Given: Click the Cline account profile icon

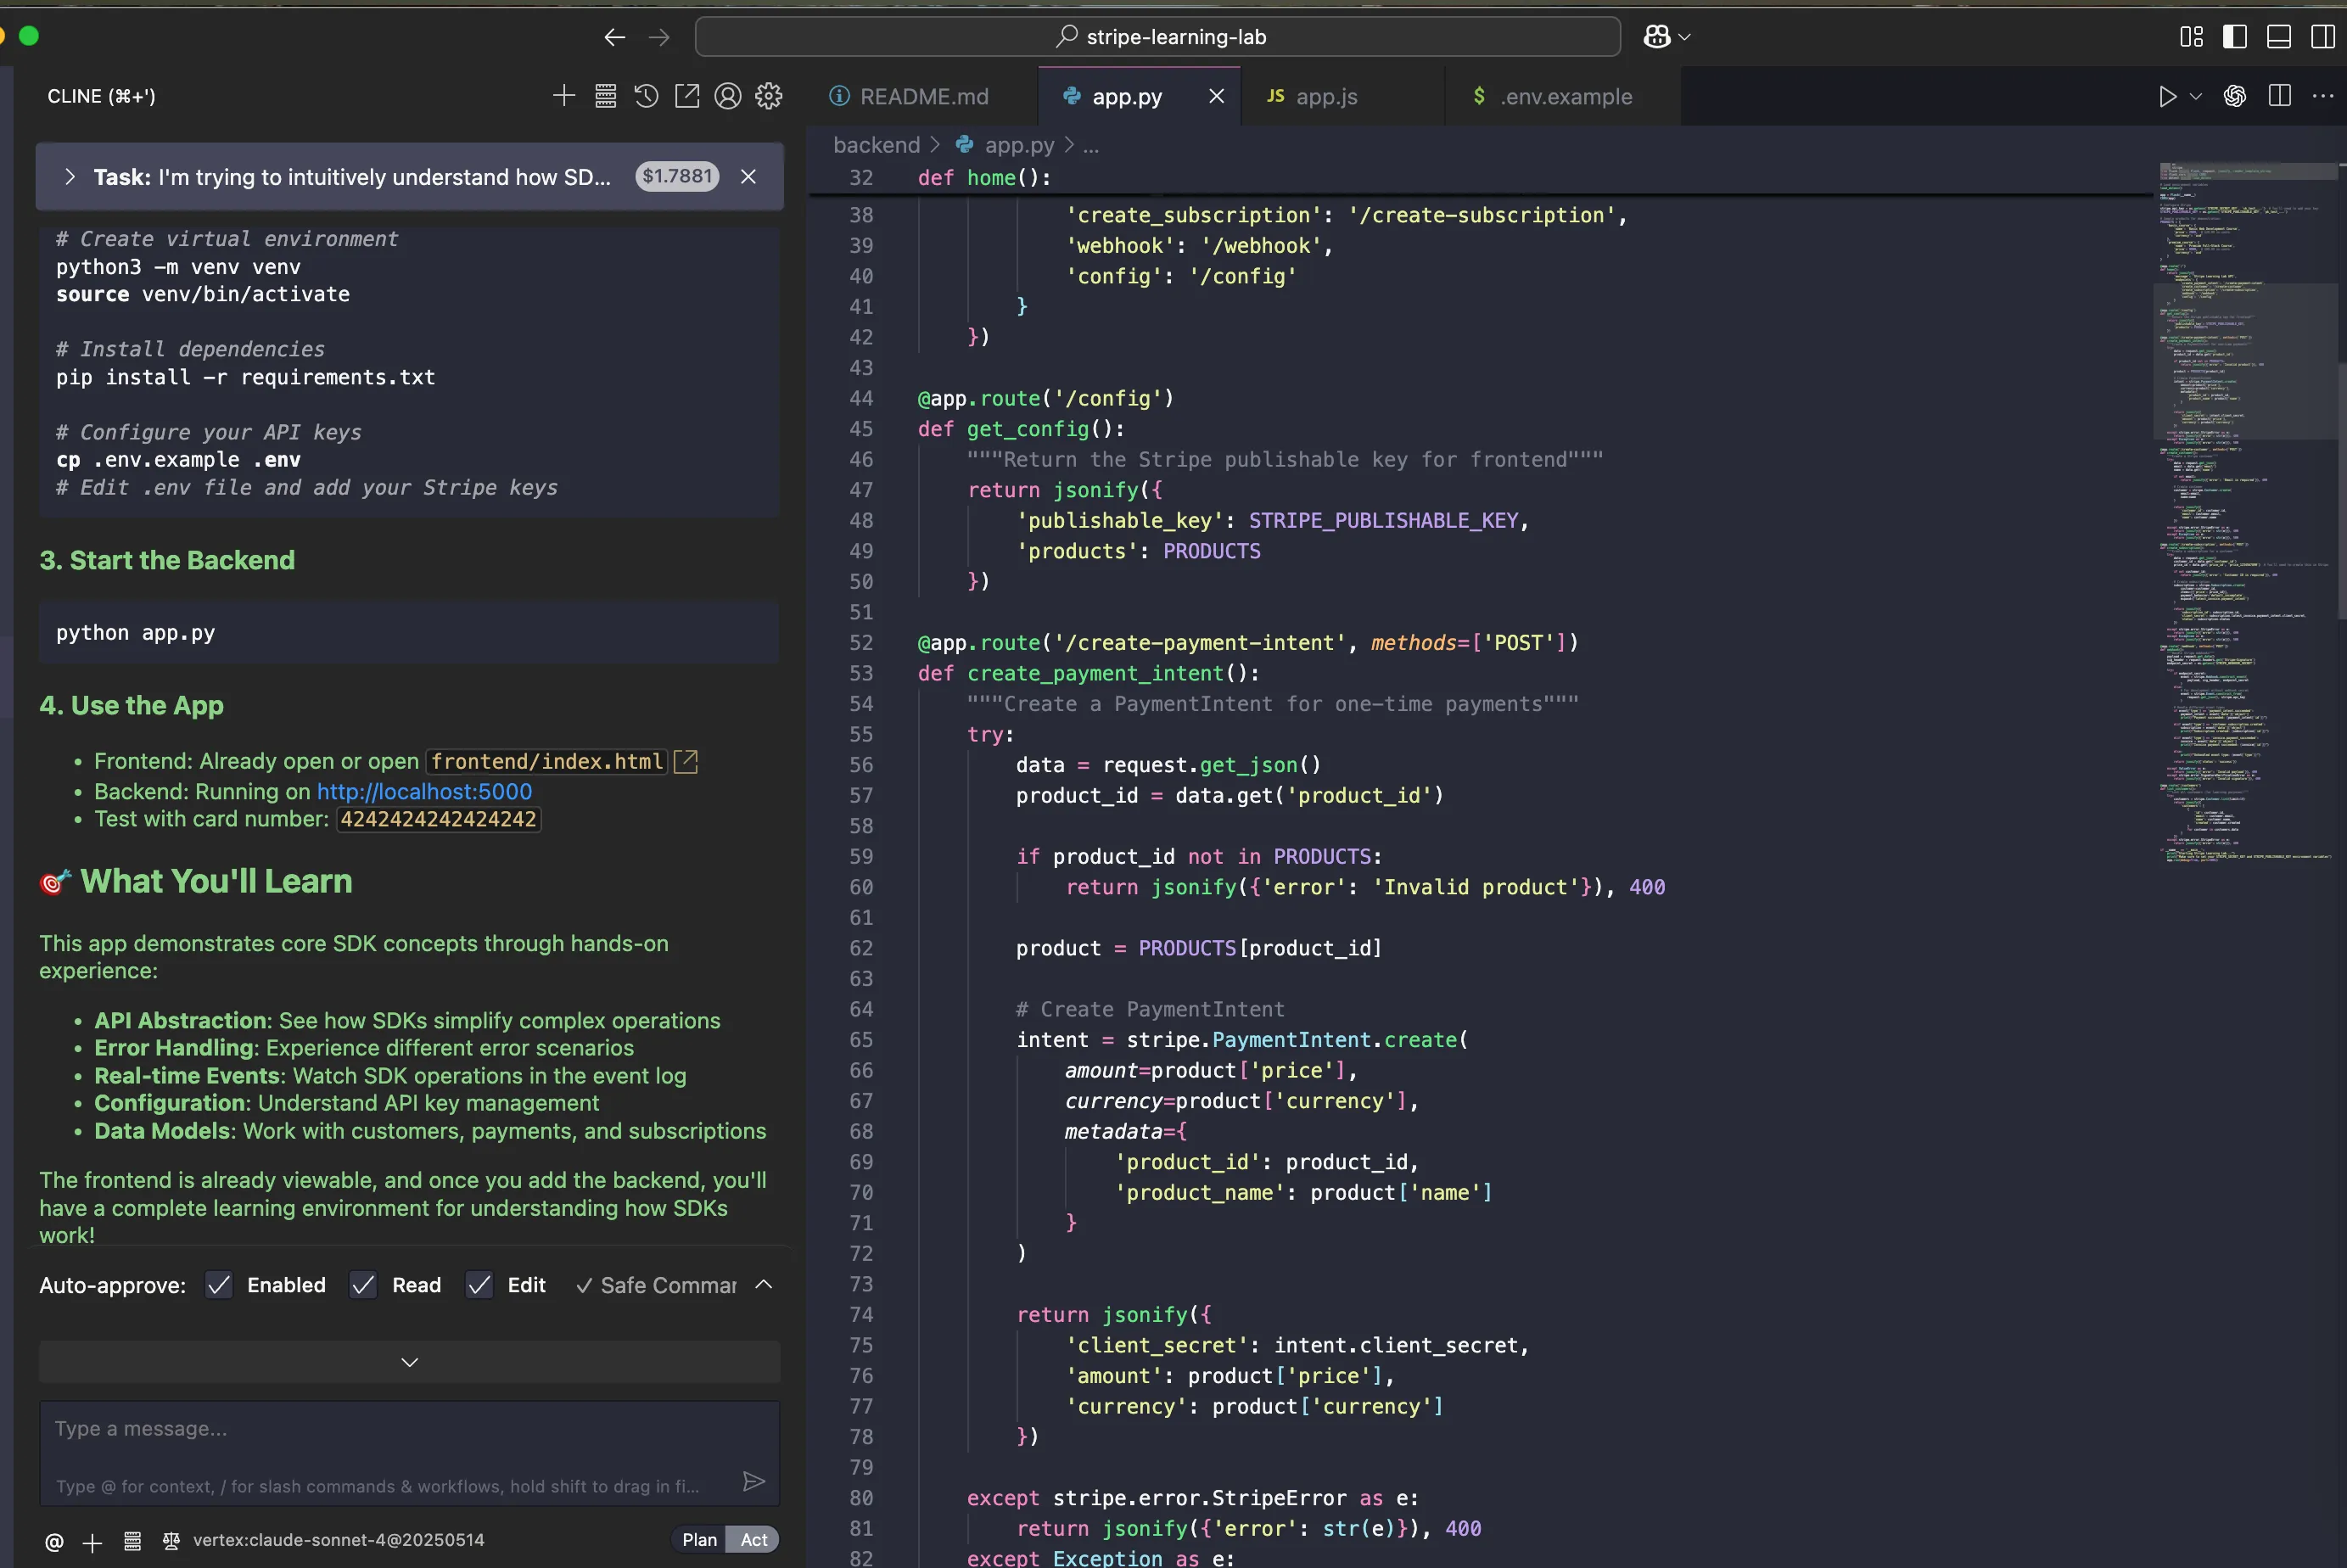Looking at the screenshot, I should click(x=728, y=96).
